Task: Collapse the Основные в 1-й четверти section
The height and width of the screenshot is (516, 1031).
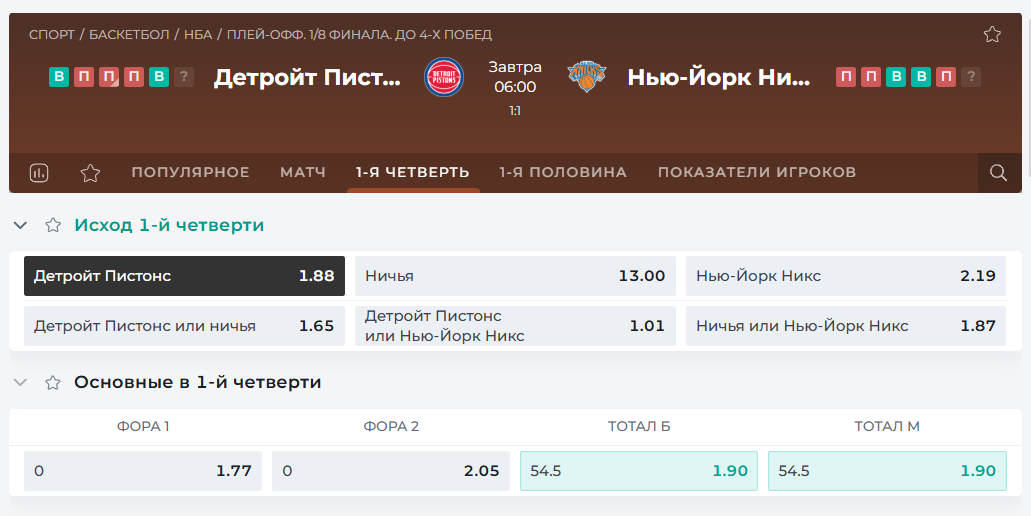Action: [20, 383]
